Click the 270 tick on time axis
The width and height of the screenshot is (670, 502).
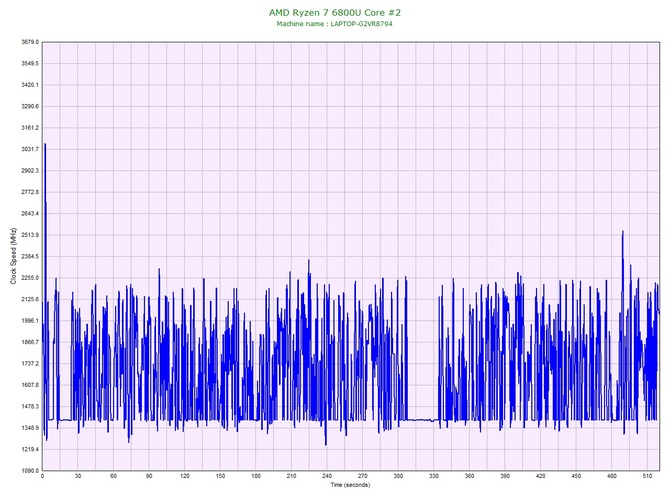[362, 476]
